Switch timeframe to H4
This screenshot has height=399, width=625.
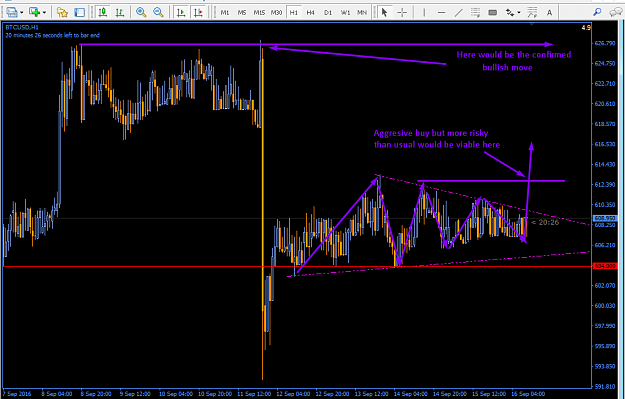click(311, 12)
